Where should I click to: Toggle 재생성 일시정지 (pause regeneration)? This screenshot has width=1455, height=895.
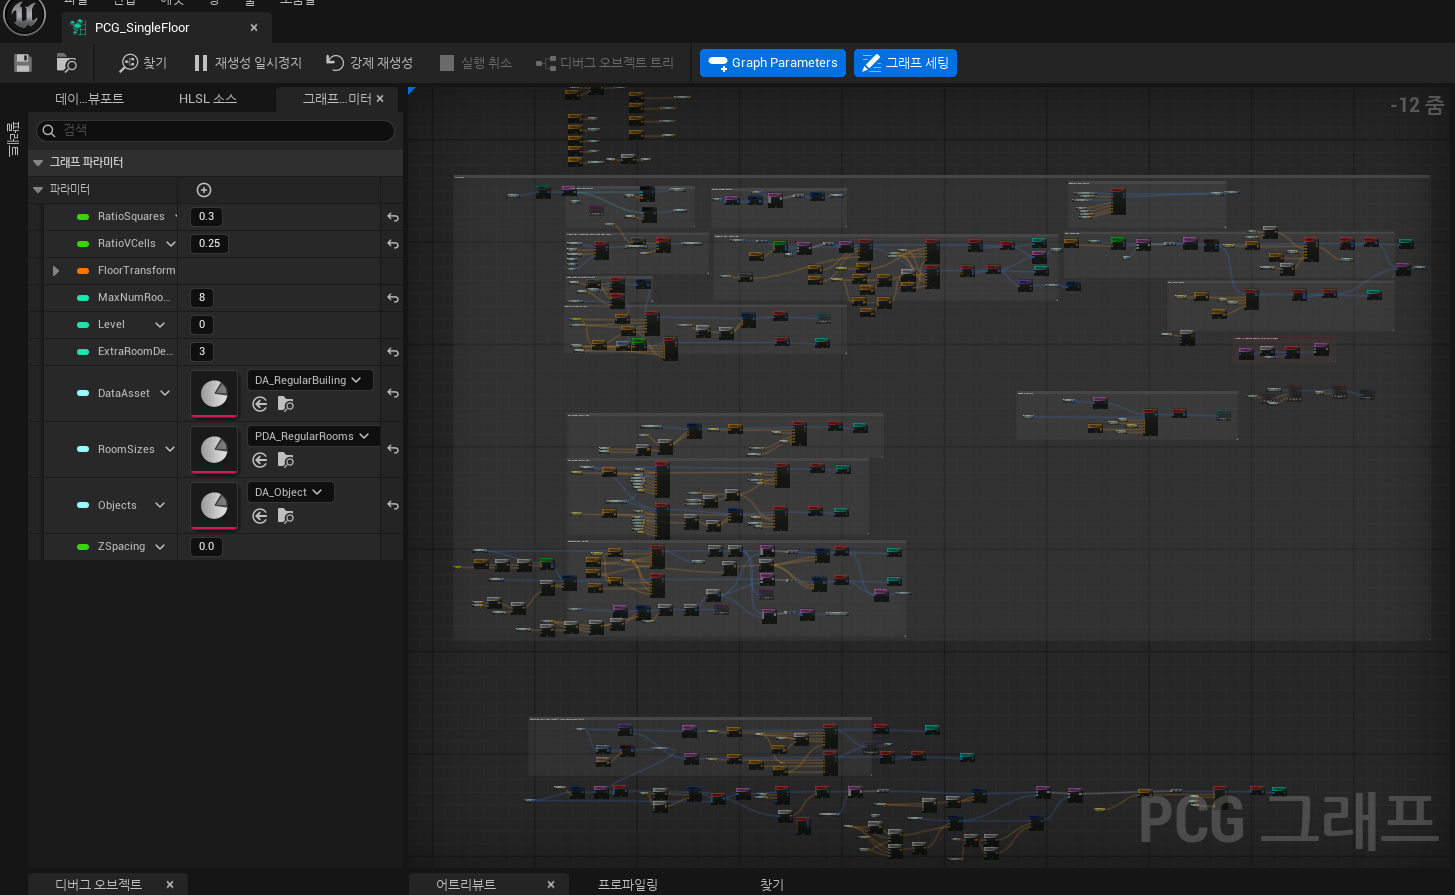coord(247,63)
